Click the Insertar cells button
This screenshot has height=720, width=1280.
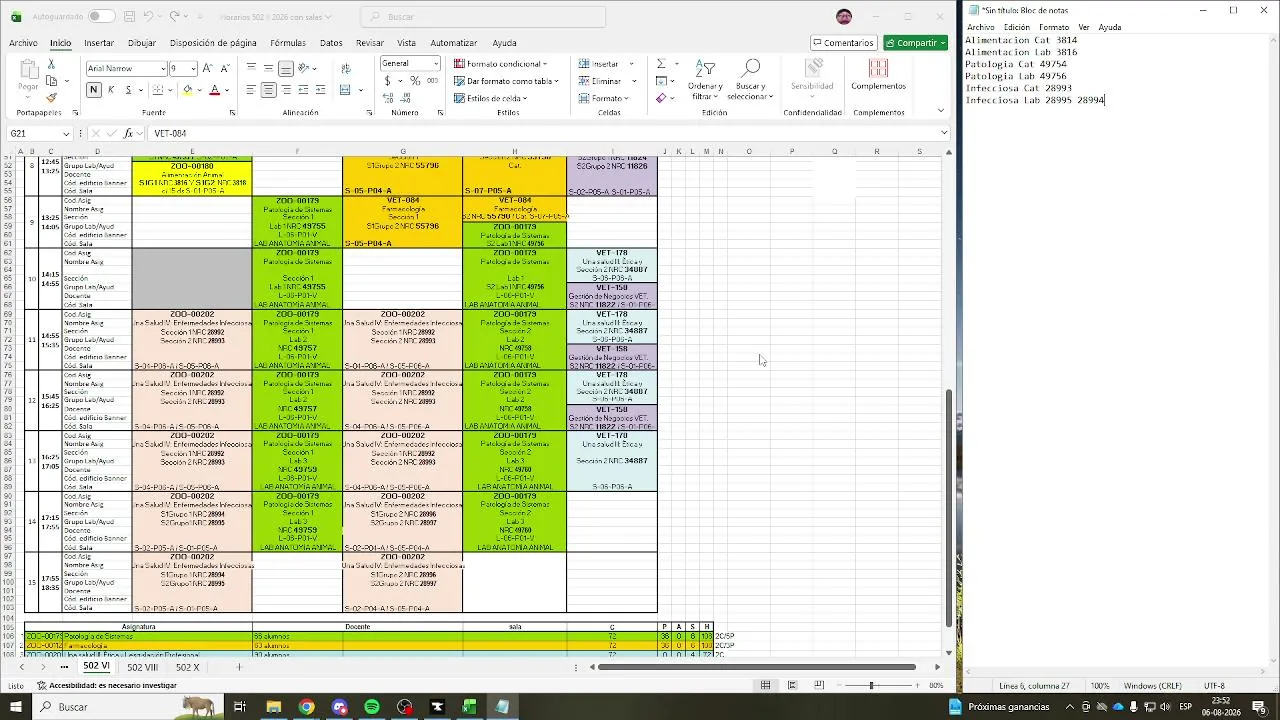click(x=604, y=64)
